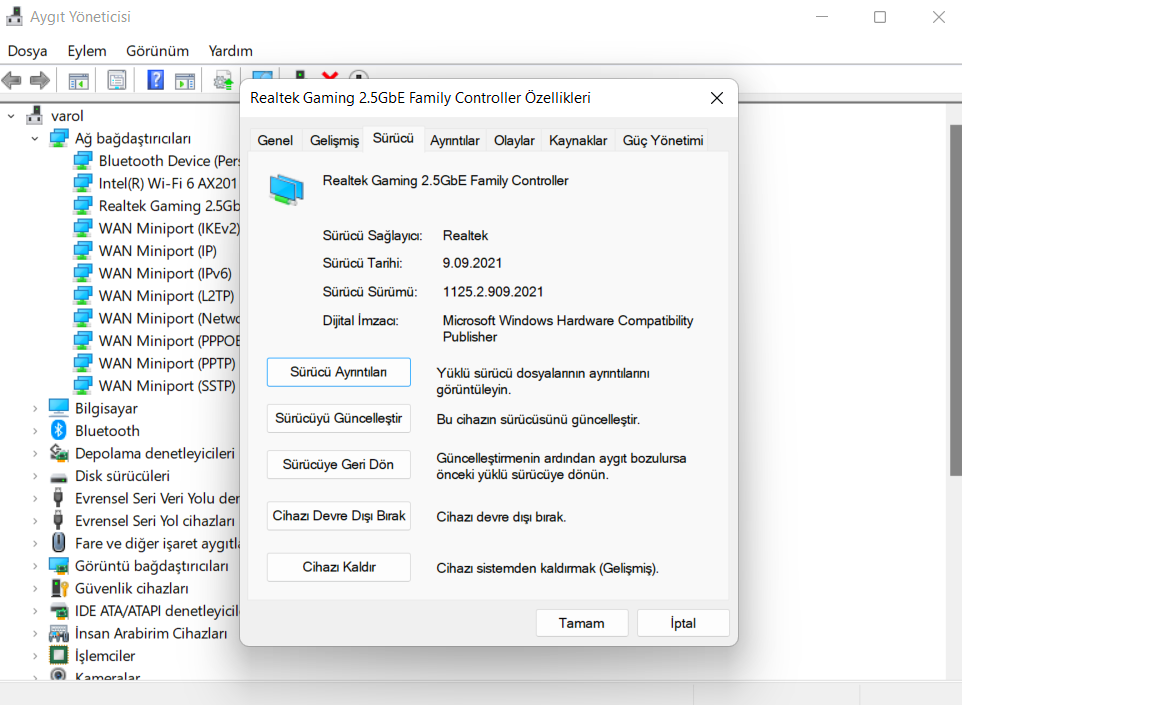Expand the Bilgisayar category
The width and height of the screenshot is (1152, 705).
(x=35, y=408)
